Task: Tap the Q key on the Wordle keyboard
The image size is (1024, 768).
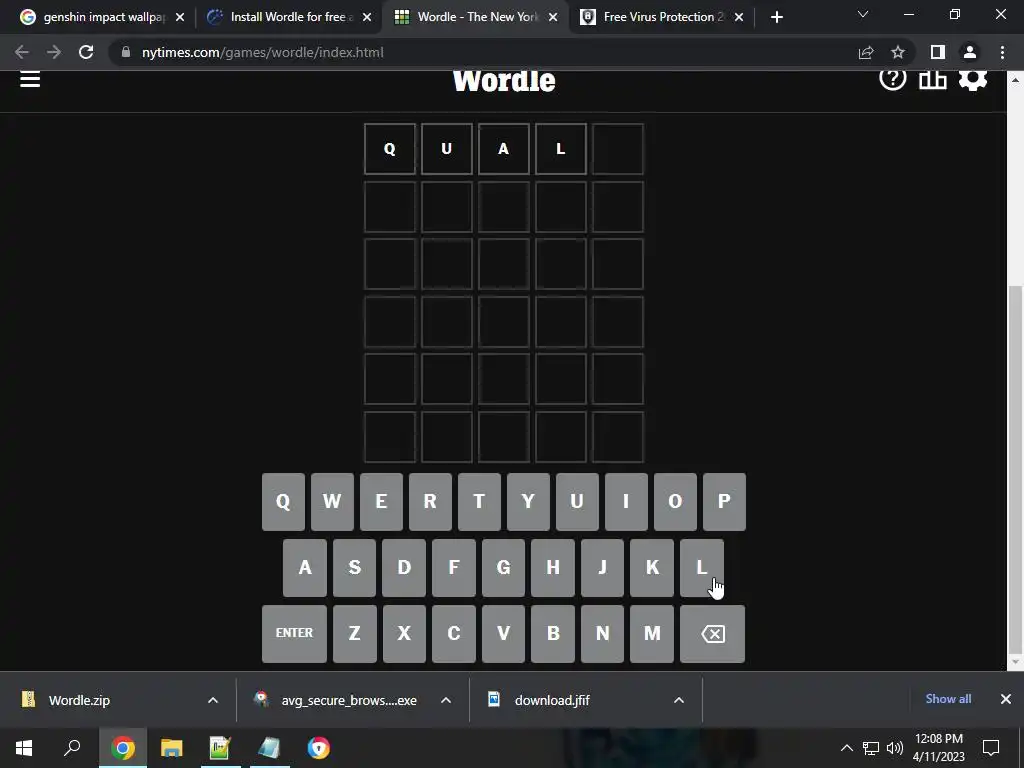Action: (x=283, y=502)
